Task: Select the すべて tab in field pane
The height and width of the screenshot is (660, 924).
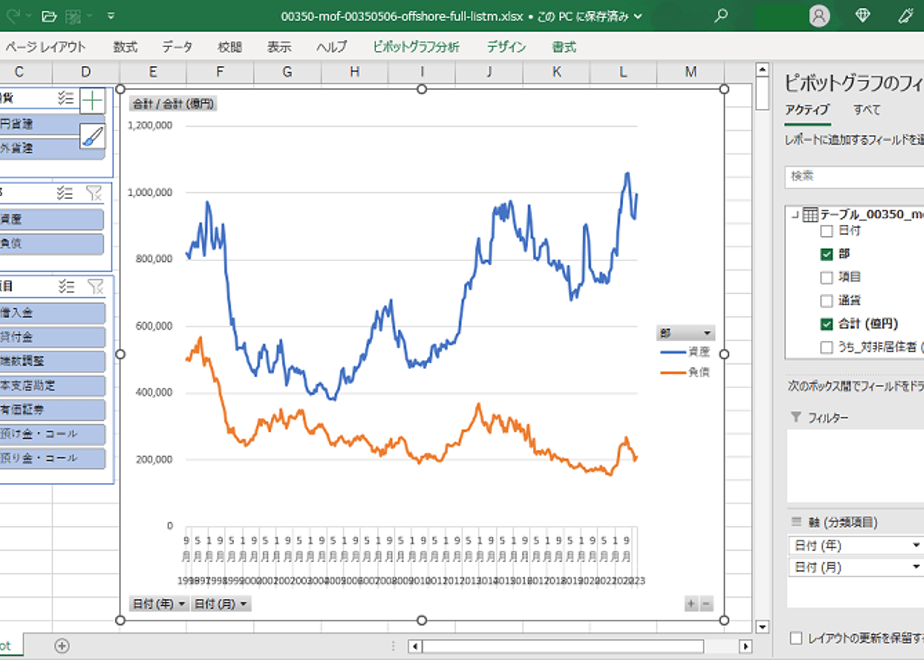Action: pos(867,110)
